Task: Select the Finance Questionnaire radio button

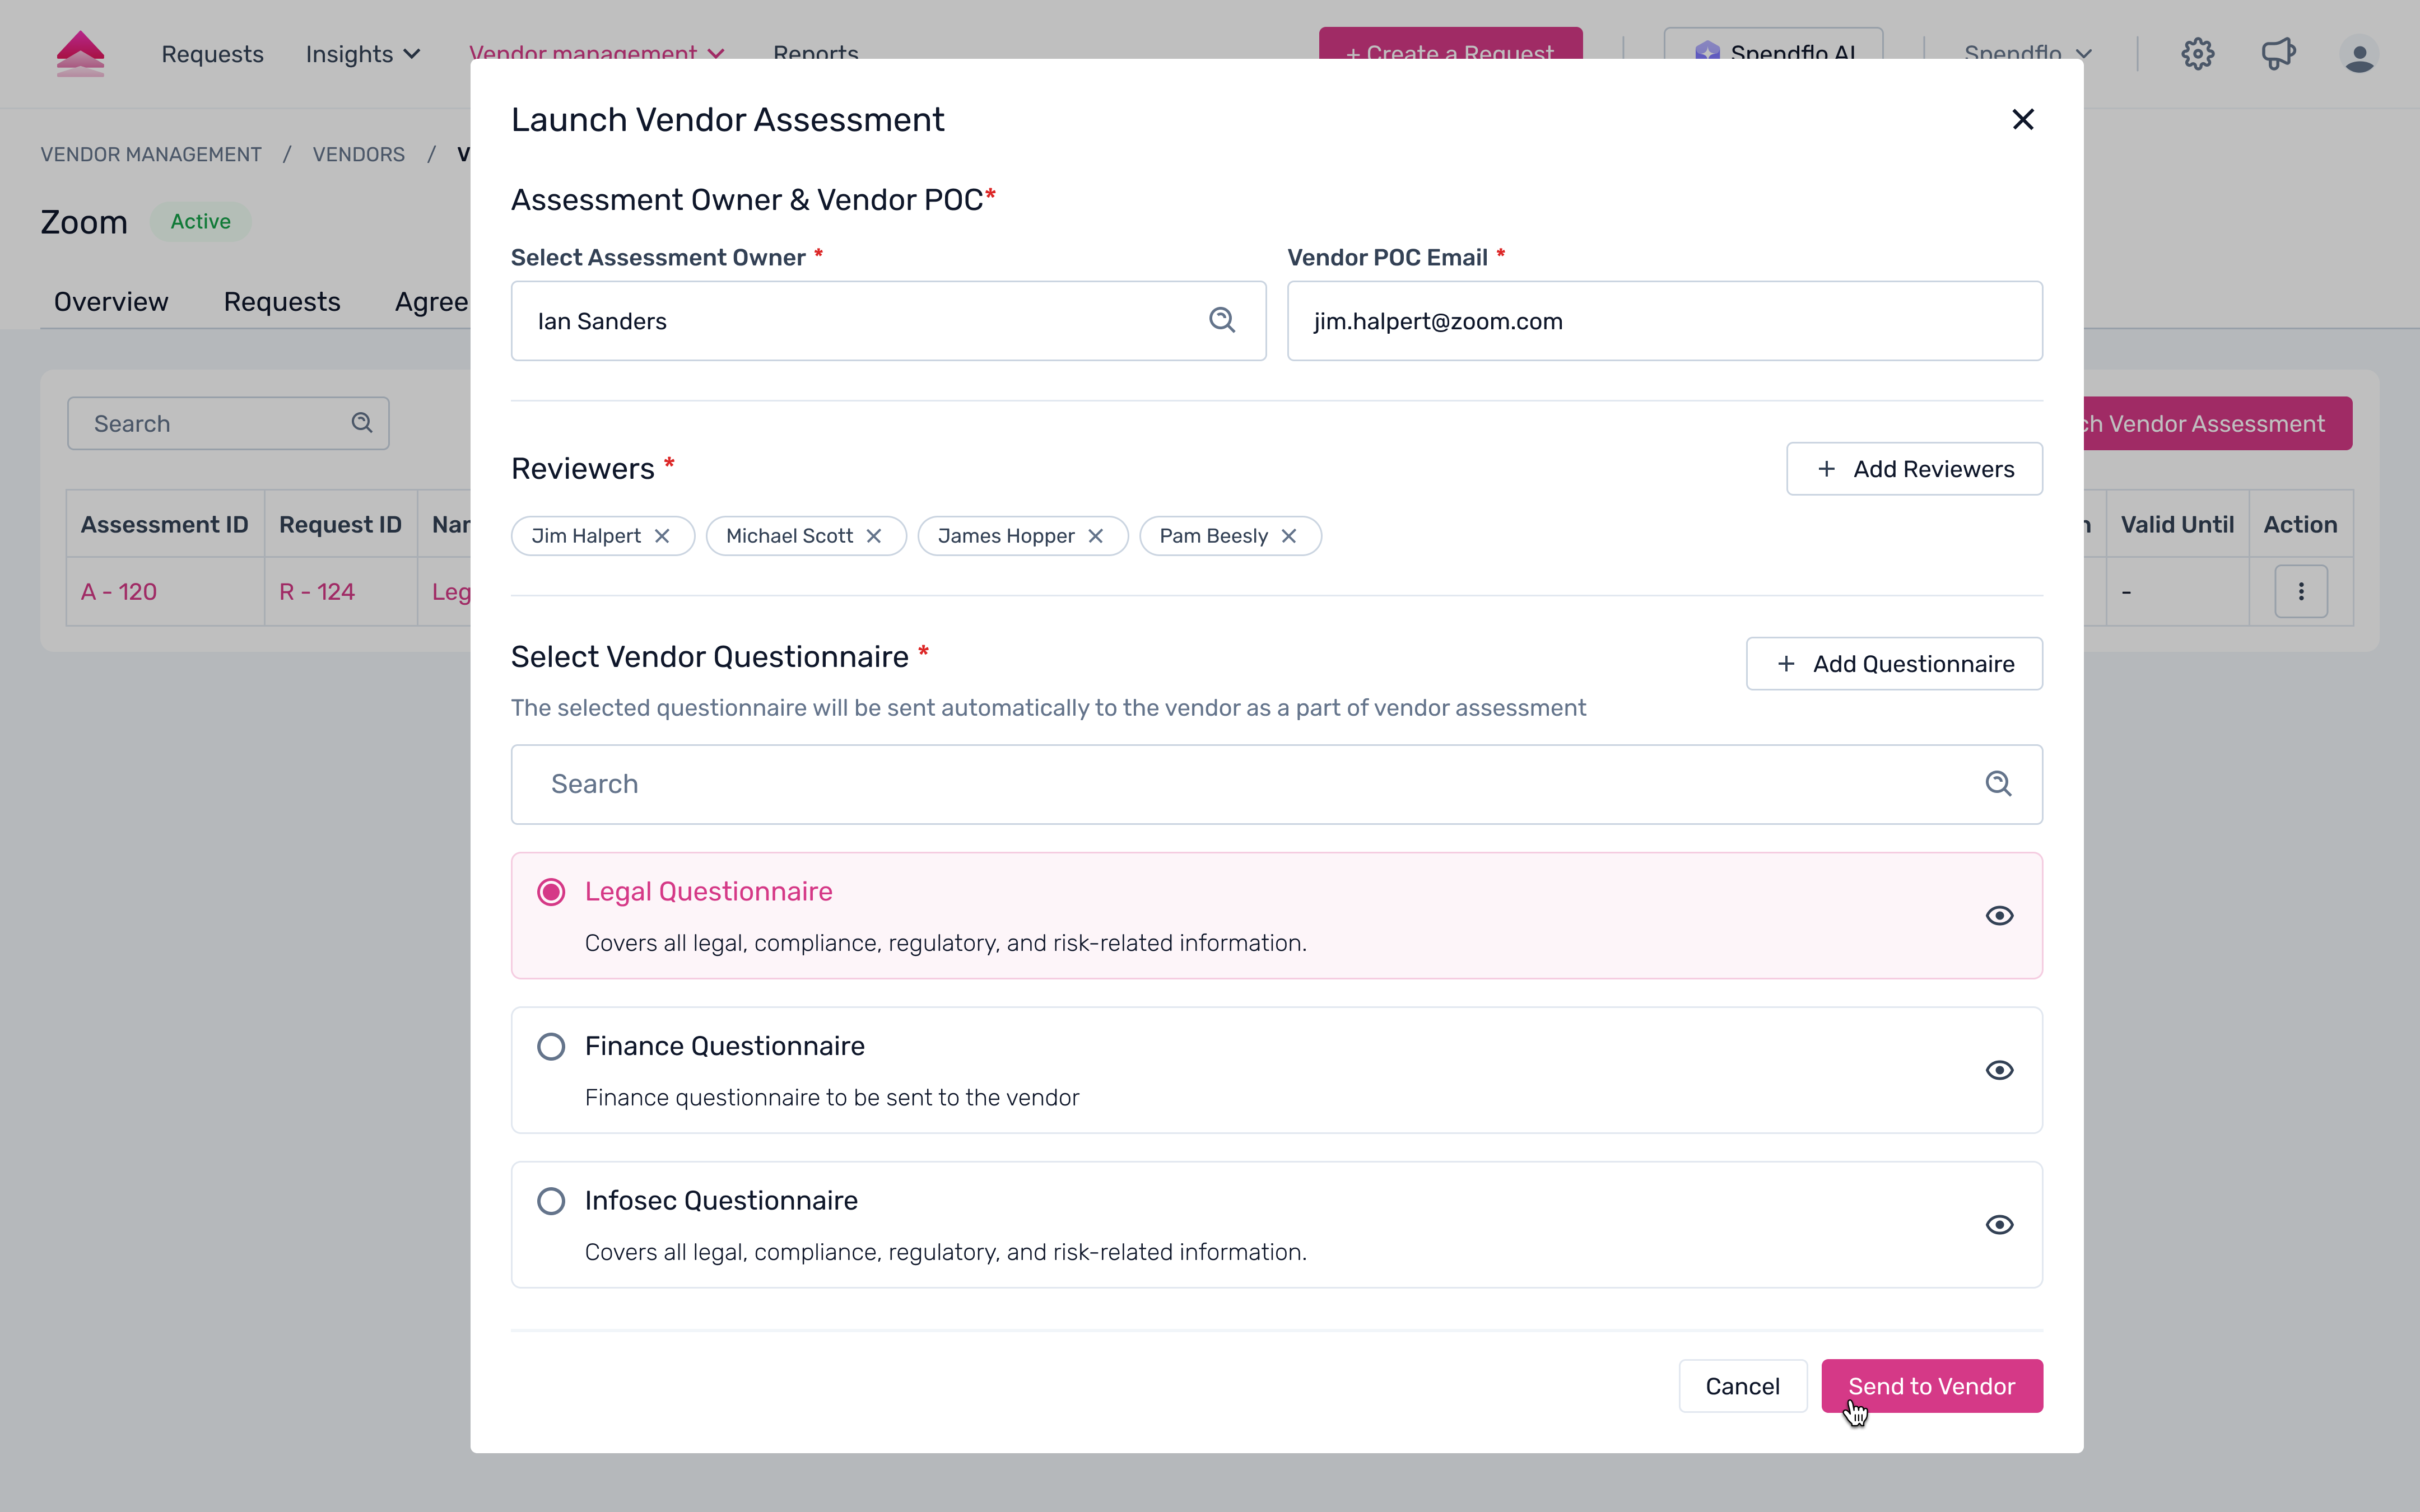Action: tap(551, 1046)
